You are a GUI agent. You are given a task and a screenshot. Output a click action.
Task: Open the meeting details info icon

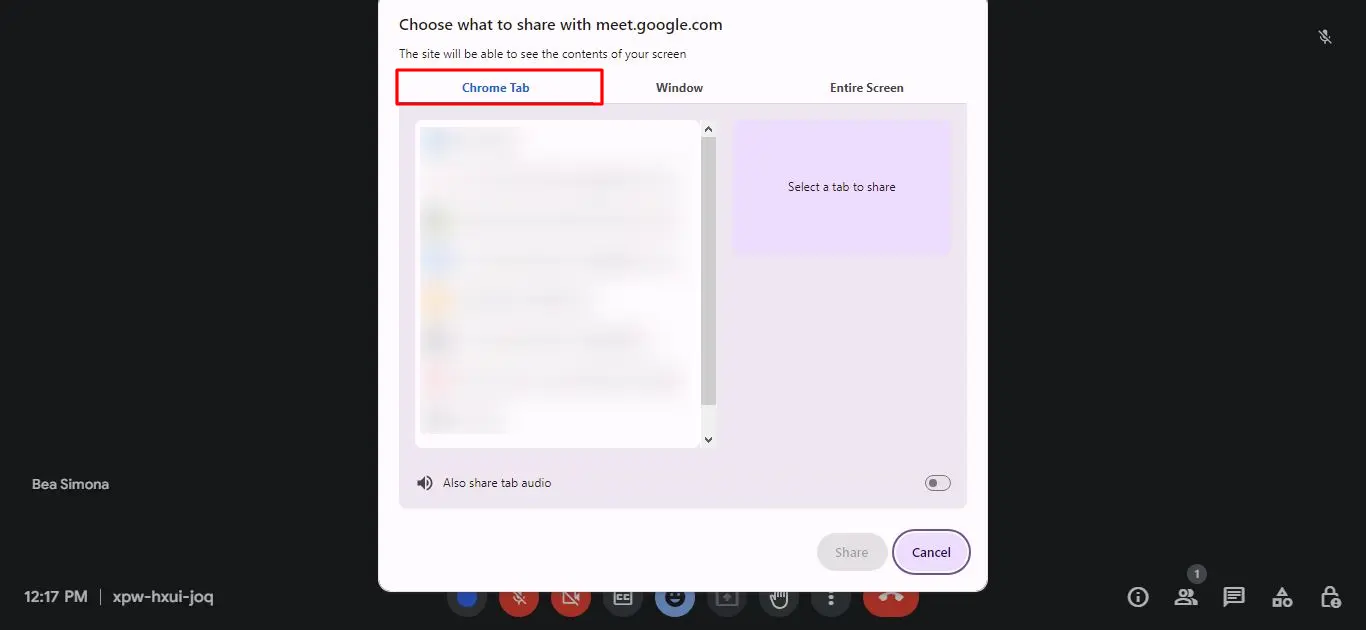[x=1138, y=597]
